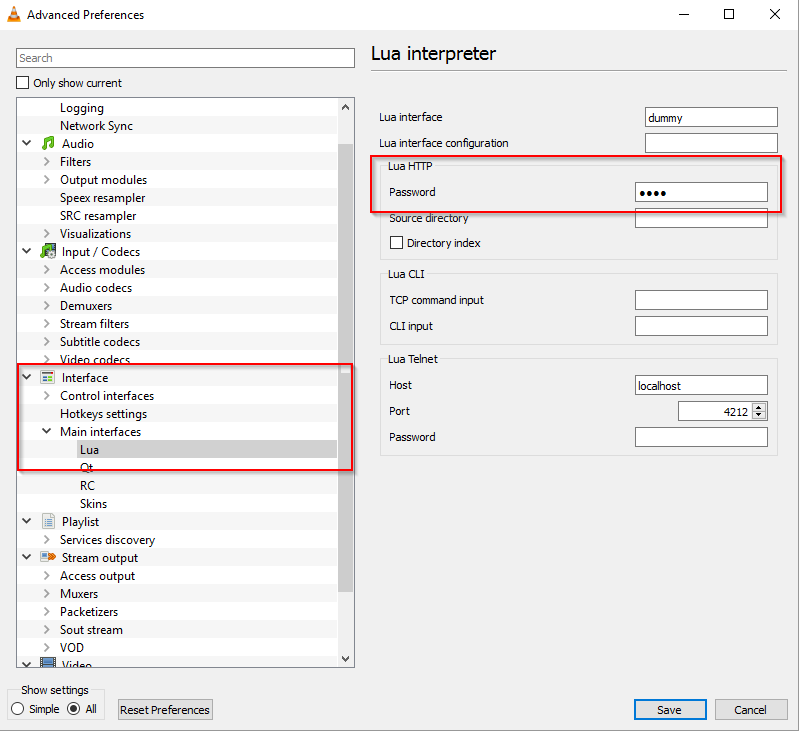This screenshot has width=799, height=731.
Task: Select Subtitle codecs tree item
Action: [100, 342]
